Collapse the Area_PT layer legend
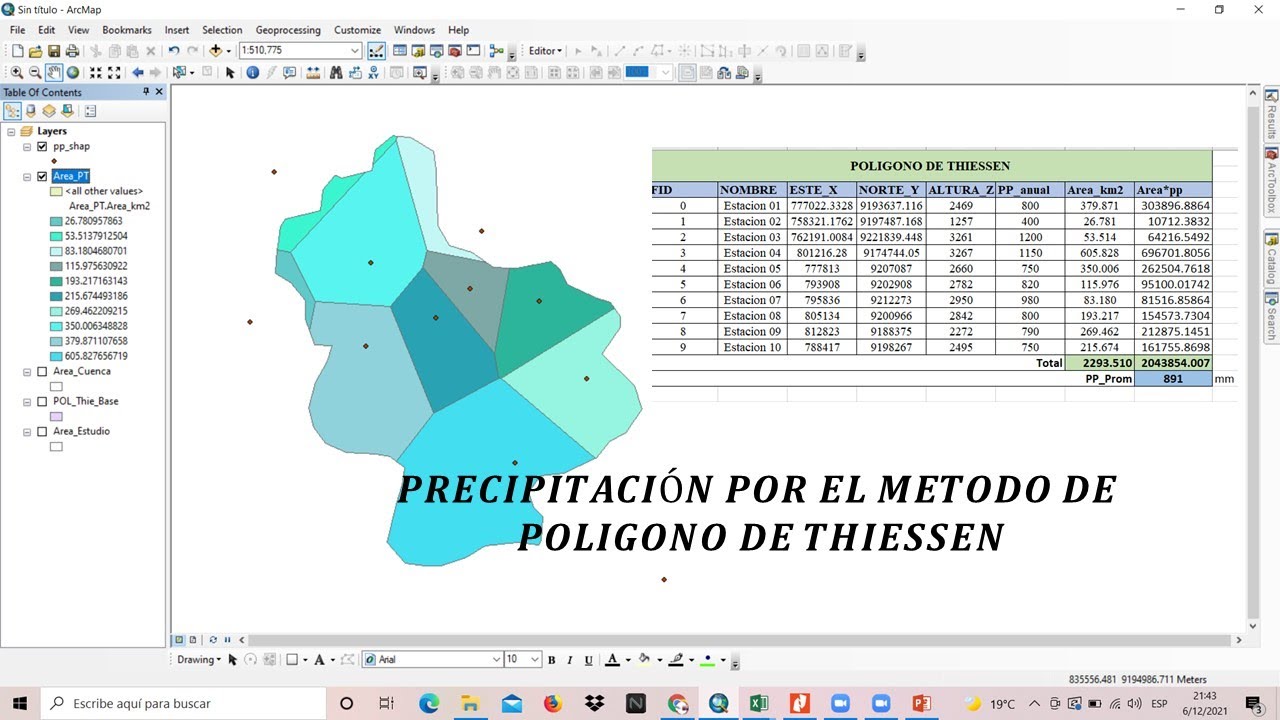The image size is (1280, 720). coord(28,176)
